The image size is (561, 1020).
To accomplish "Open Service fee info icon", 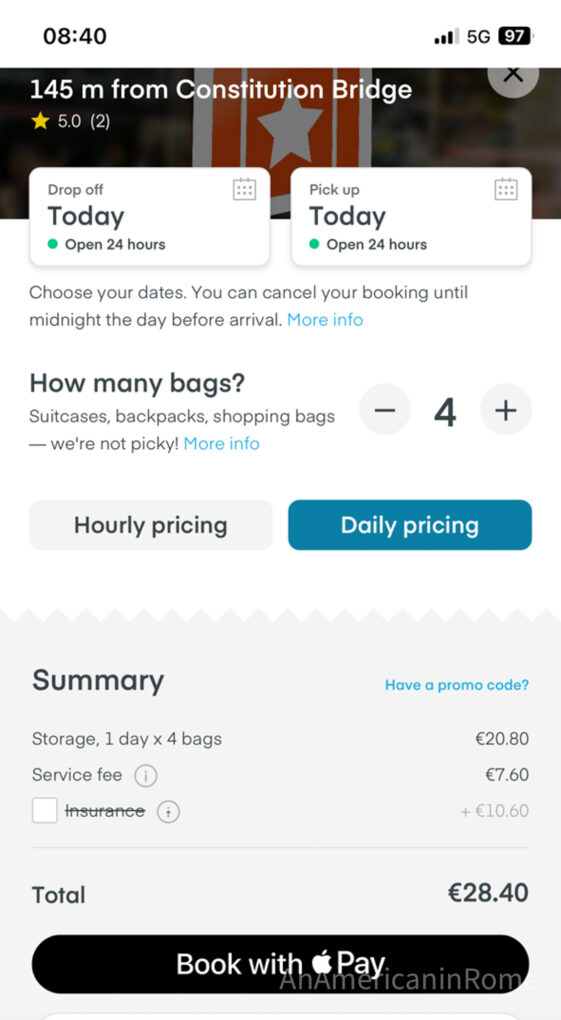I will tap(146, 775).
